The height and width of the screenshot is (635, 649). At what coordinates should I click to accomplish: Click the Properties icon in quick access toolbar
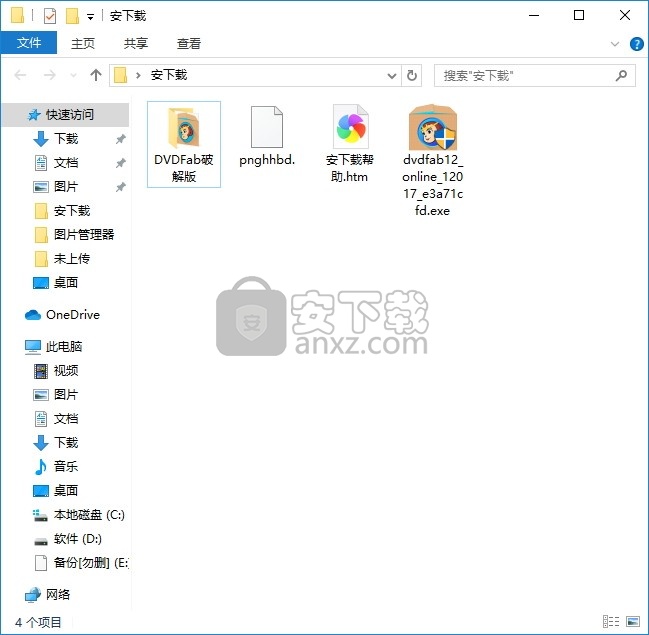[50, 16]
